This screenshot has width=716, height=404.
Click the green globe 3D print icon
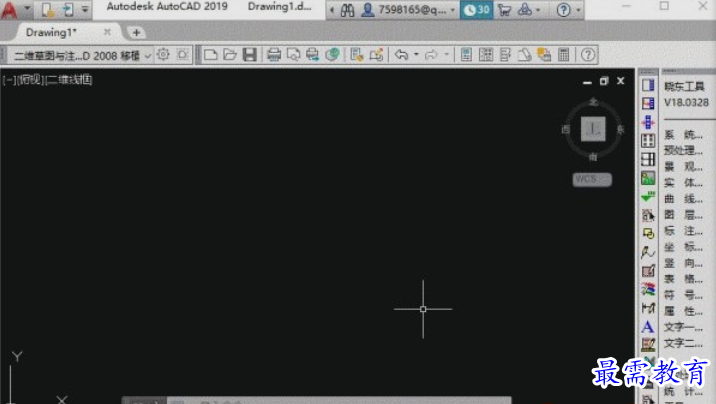point(332,55)
